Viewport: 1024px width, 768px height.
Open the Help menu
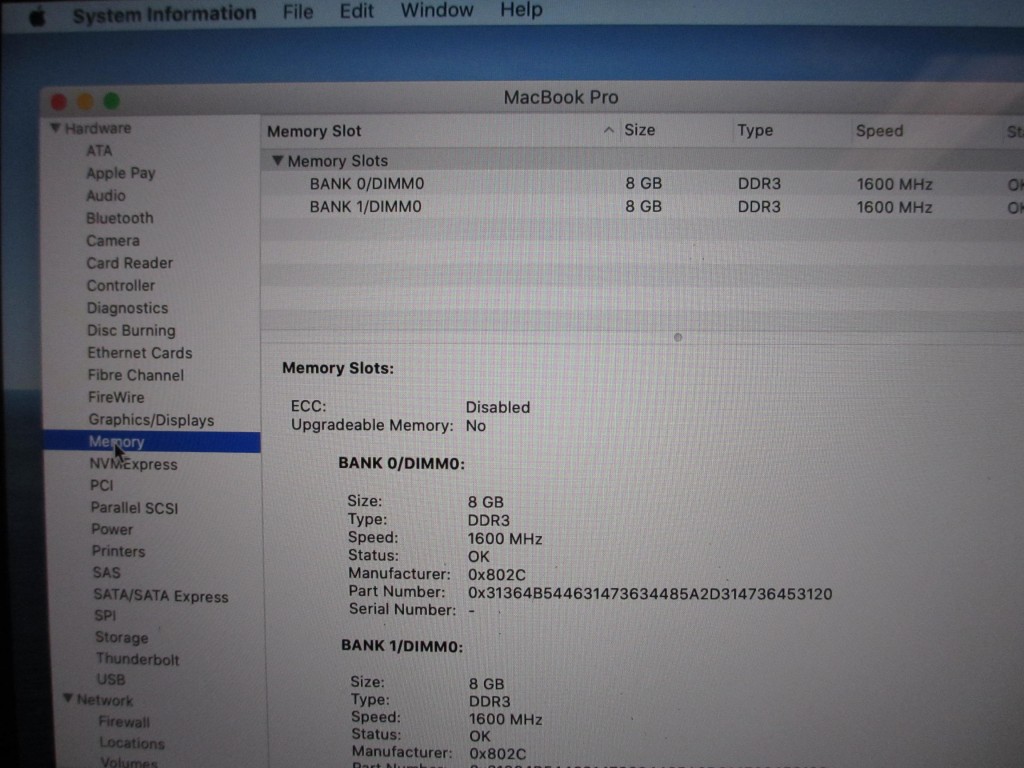(521, 10)
